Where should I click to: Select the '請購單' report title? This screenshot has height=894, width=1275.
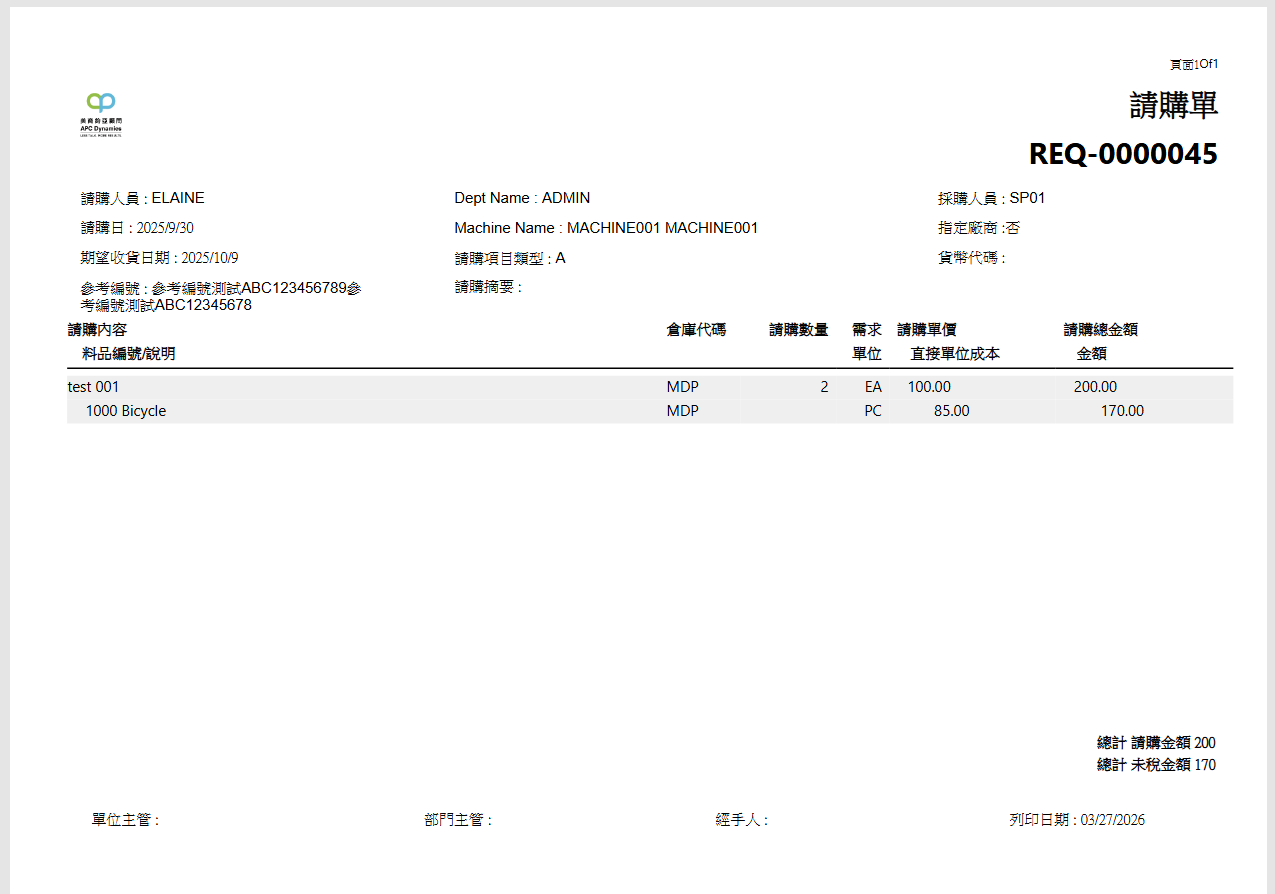(x=1174, y=105)
